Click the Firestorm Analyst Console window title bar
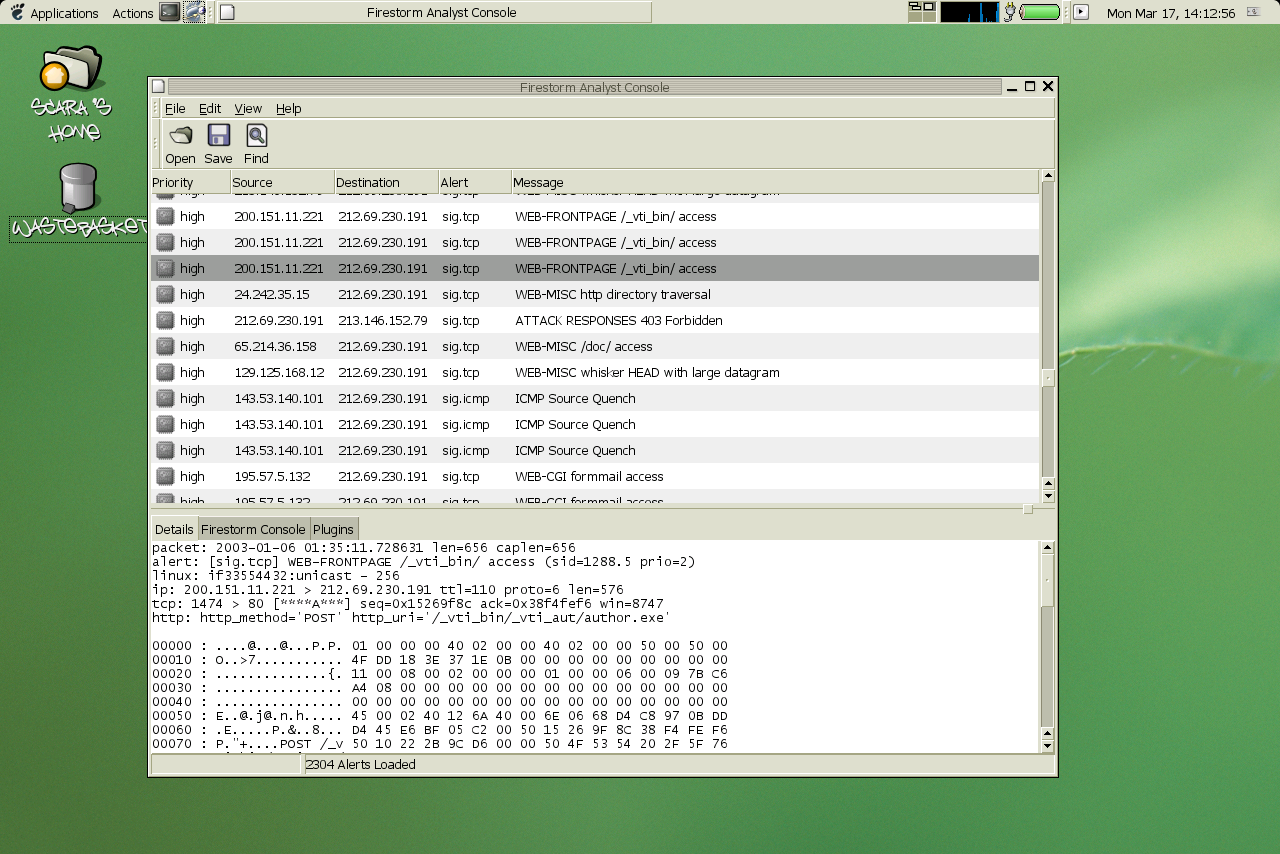The width and height of the screenshot is (1280, 854). point(585,87)
